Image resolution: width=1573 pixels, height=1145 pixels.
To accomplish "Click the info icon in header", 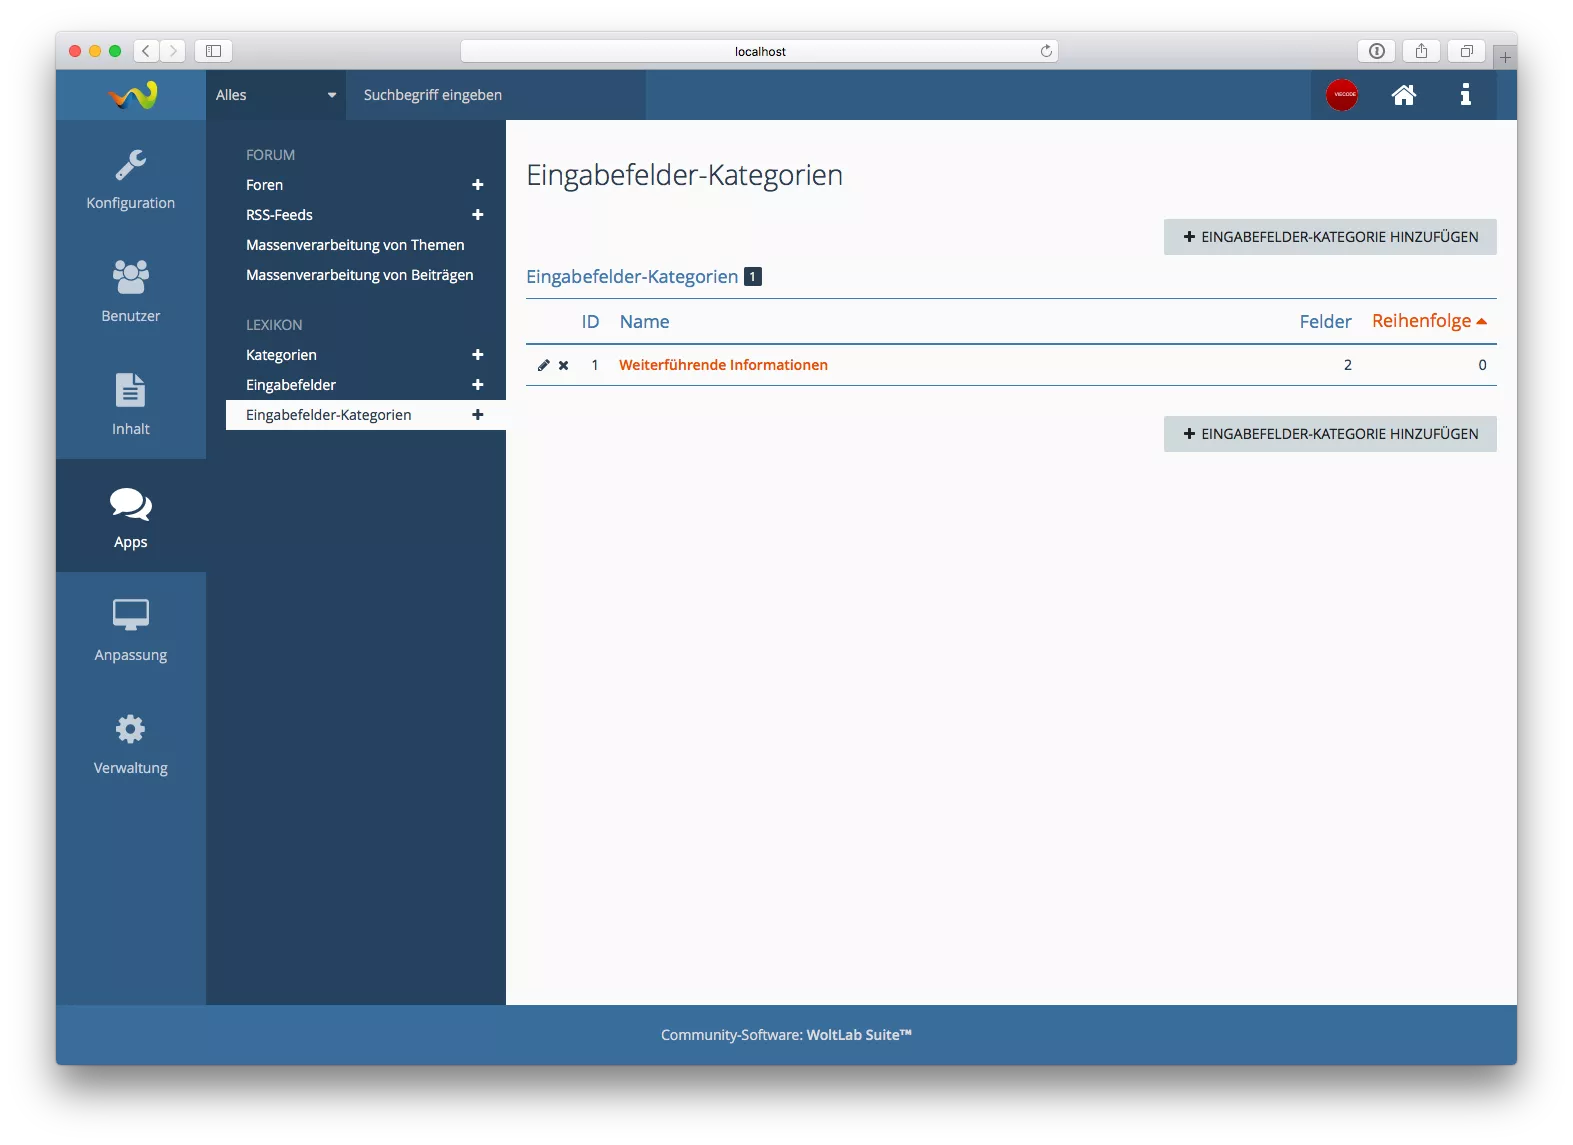I will (x=1465, y=95).
